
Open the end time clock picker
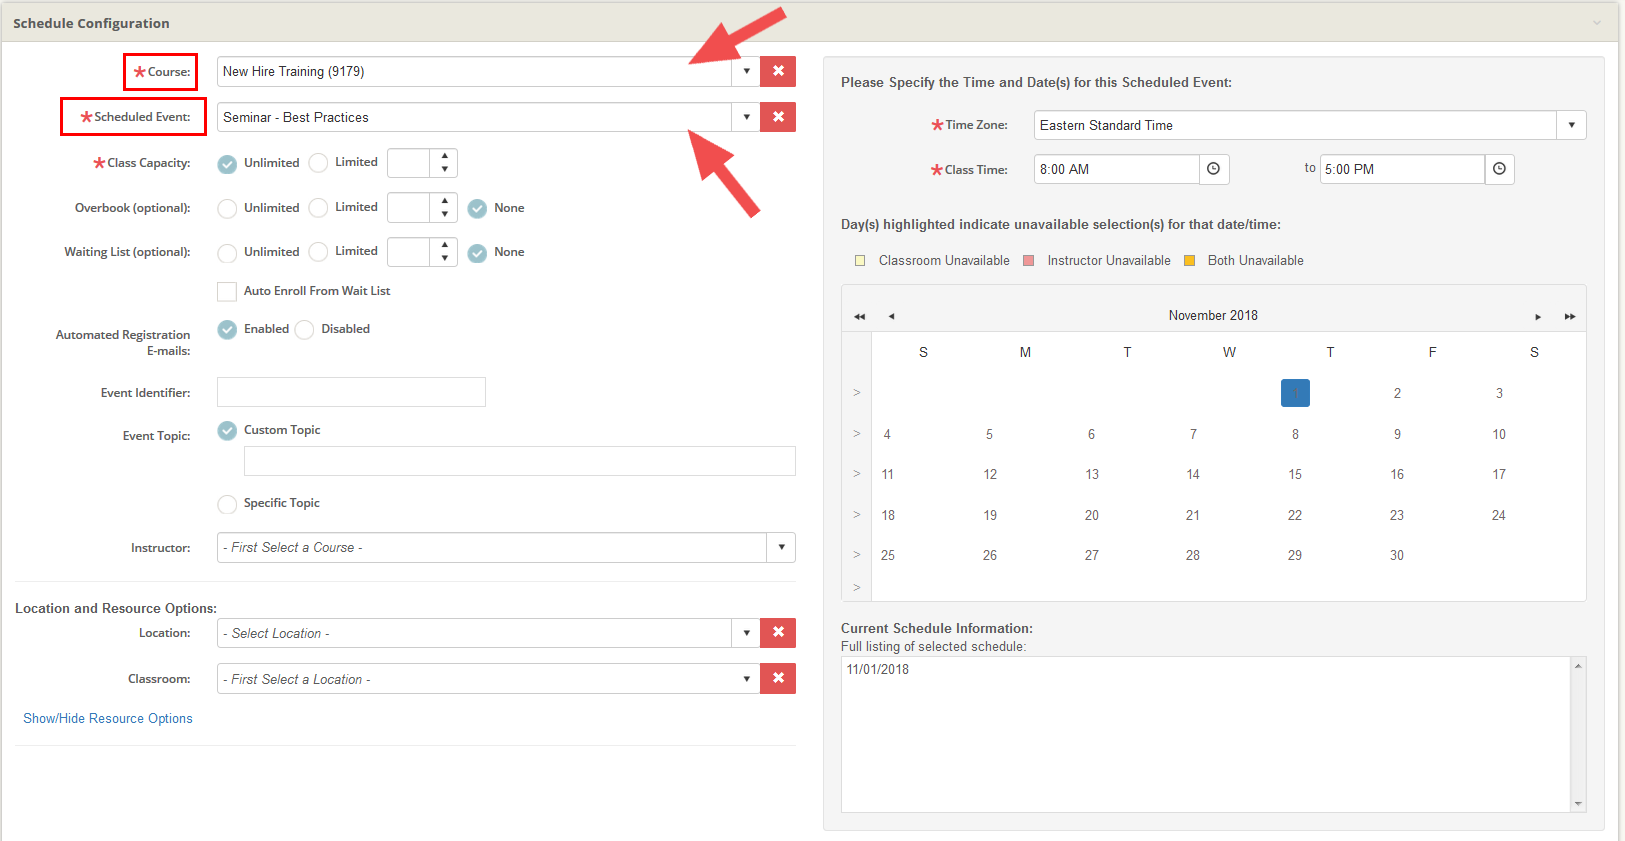[x=1499, y=169]
